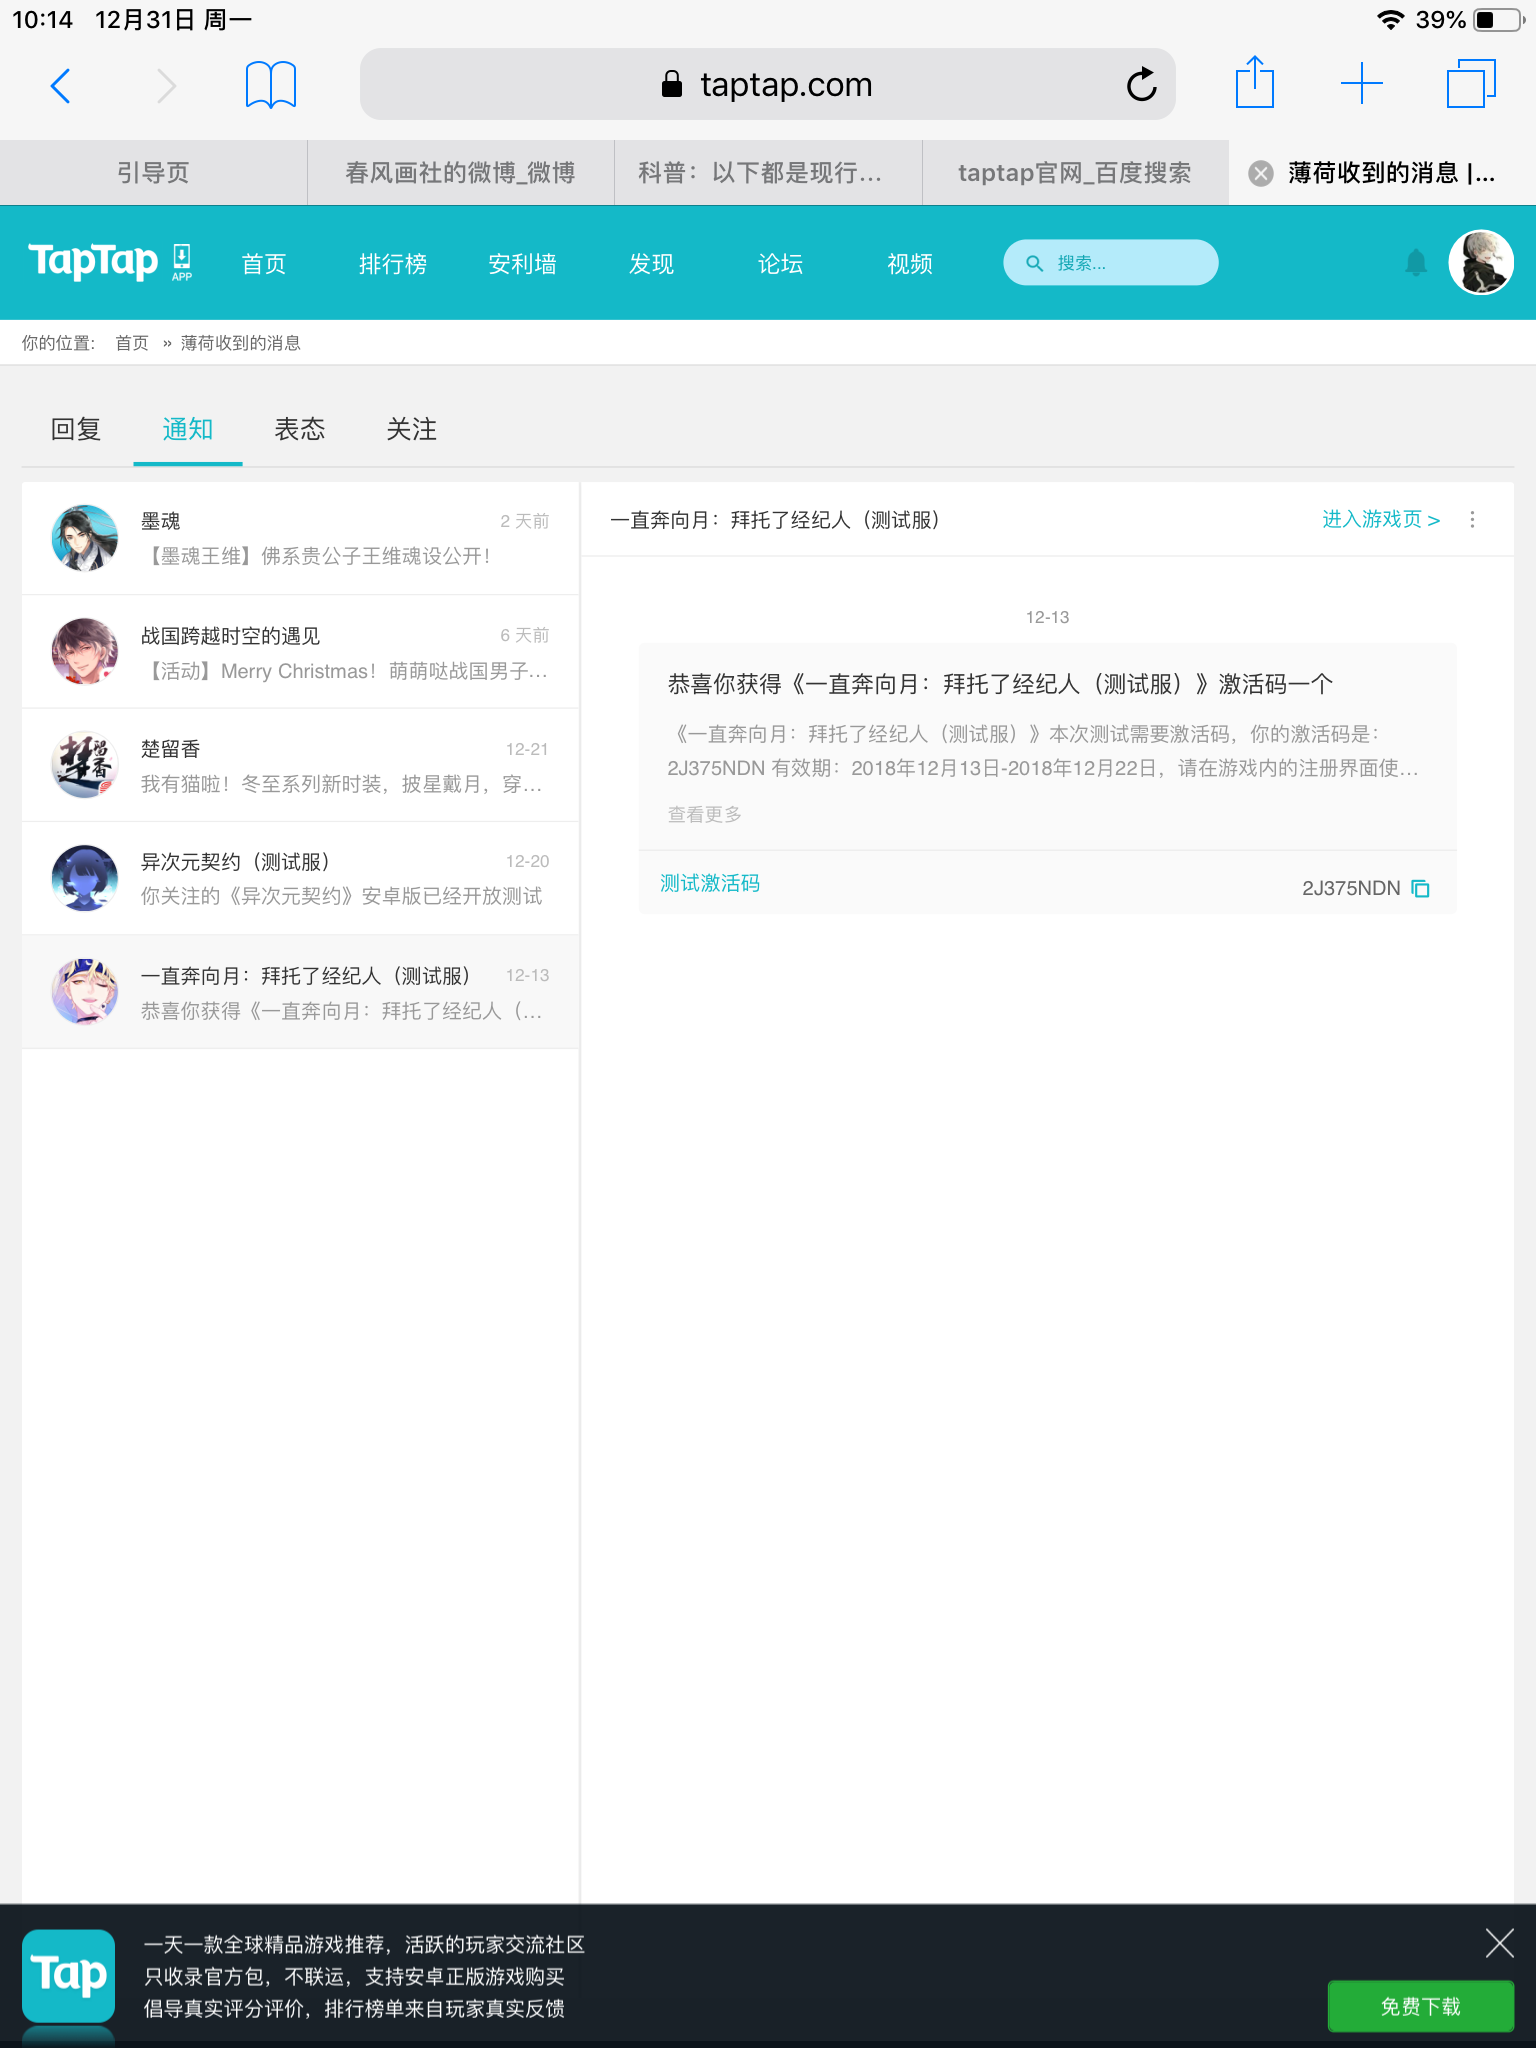Click the 一直奔向月 game avatar
Viewport: 1536px width, 2048px height.
tap(85, 991)
